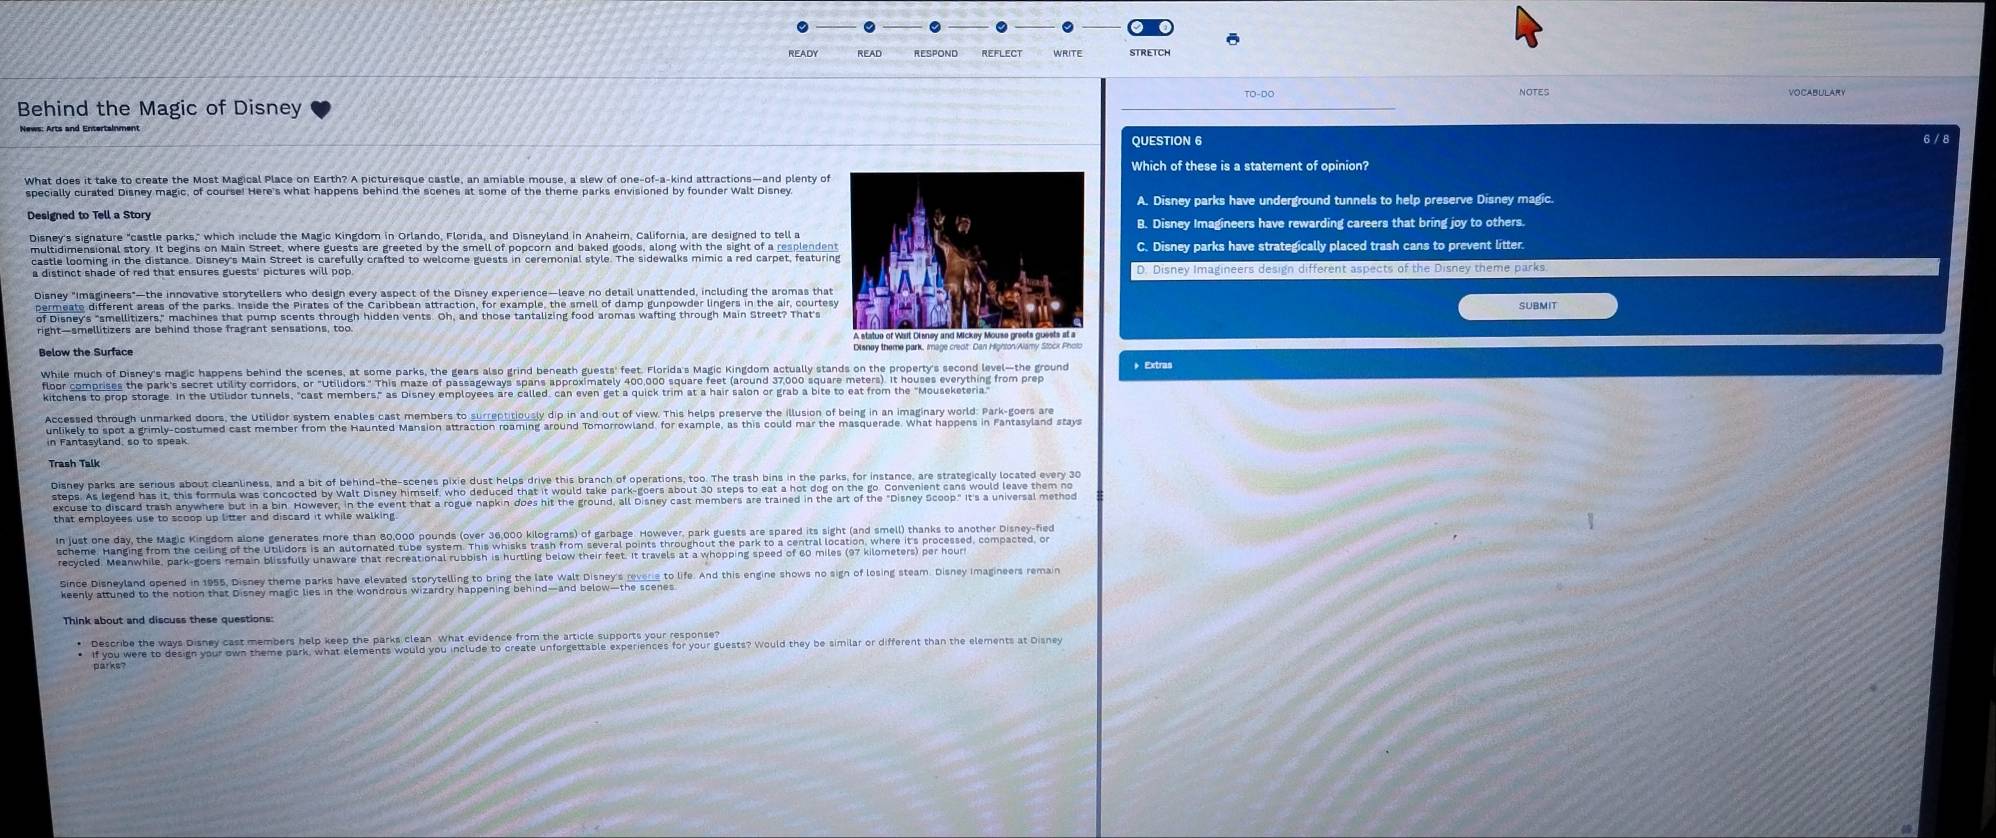Click the heart icon beside article title

point(320,109)
